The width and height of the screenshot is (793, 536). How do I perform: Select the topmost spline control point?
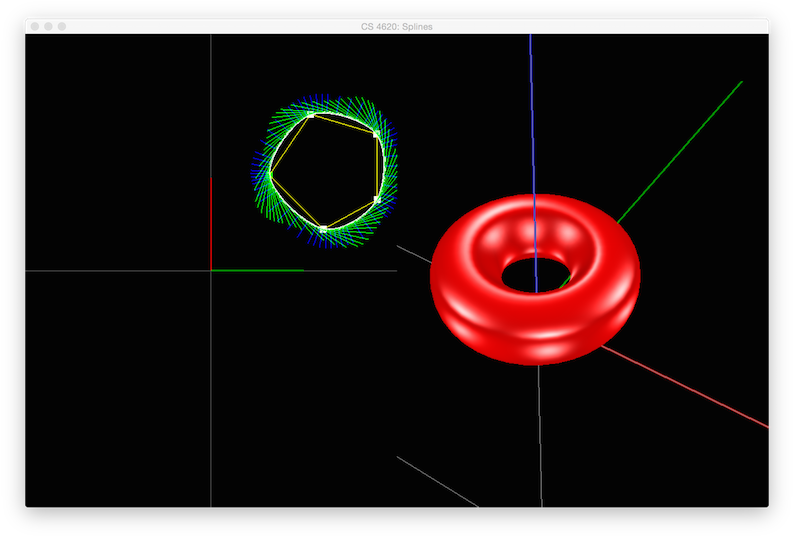[x=310, y=116]
